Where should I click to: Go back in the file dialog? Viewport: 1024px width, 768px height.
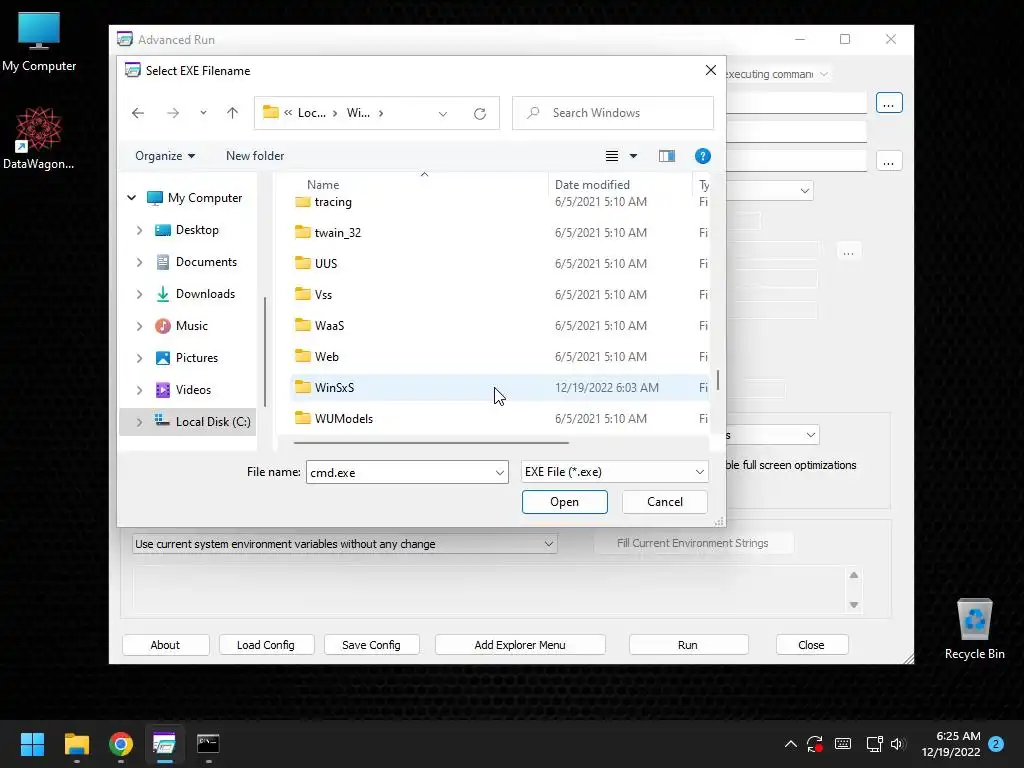(138, 113)
